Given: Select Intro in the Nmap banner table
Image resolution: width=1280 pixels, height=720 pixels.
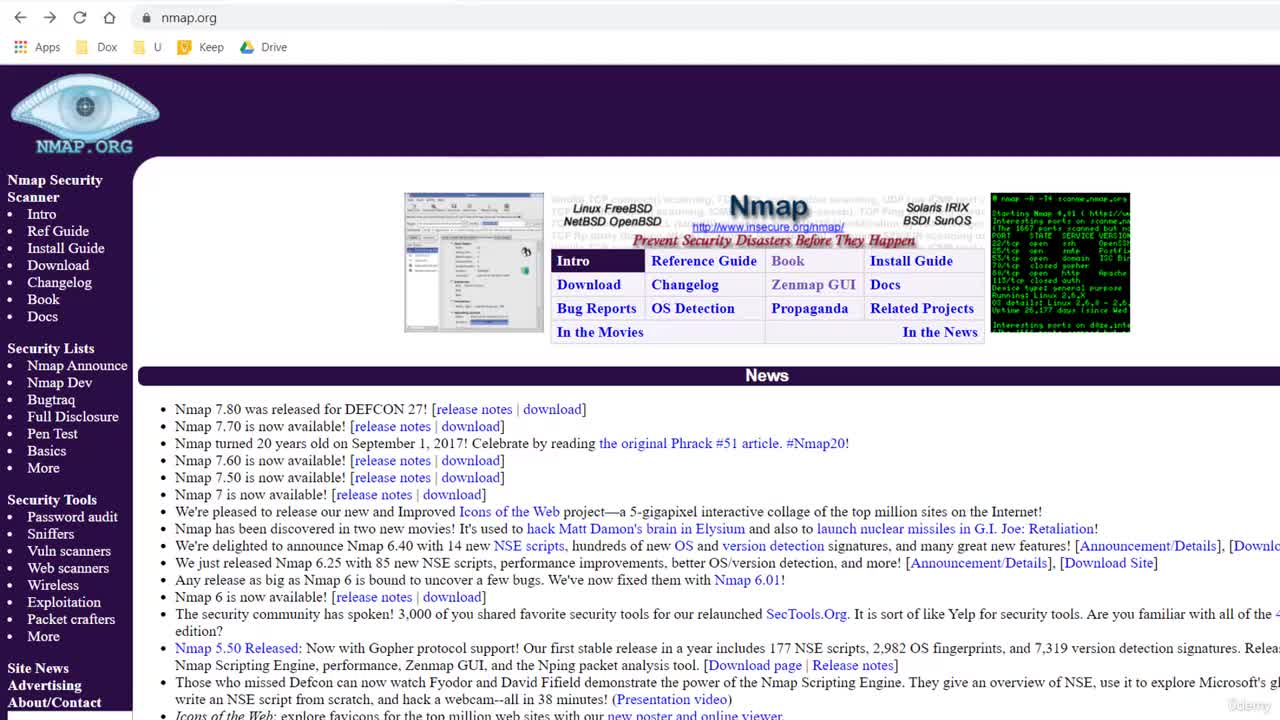Looking at the screenshot, I should (x=573, y=261).
